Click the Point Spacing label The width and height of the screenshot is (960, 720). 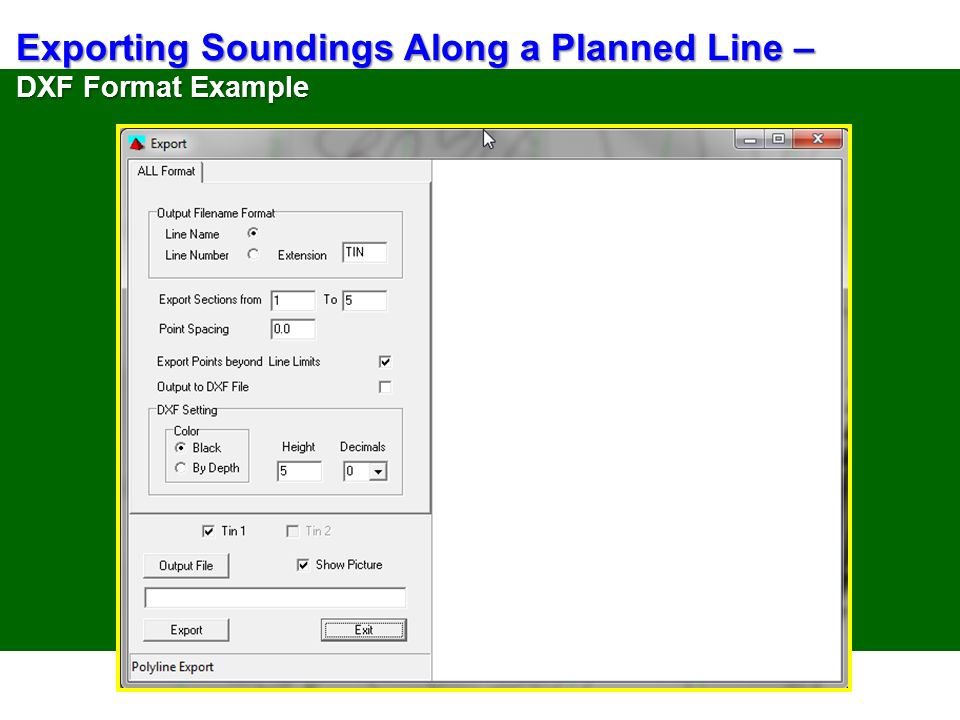[x=194, y=329]
